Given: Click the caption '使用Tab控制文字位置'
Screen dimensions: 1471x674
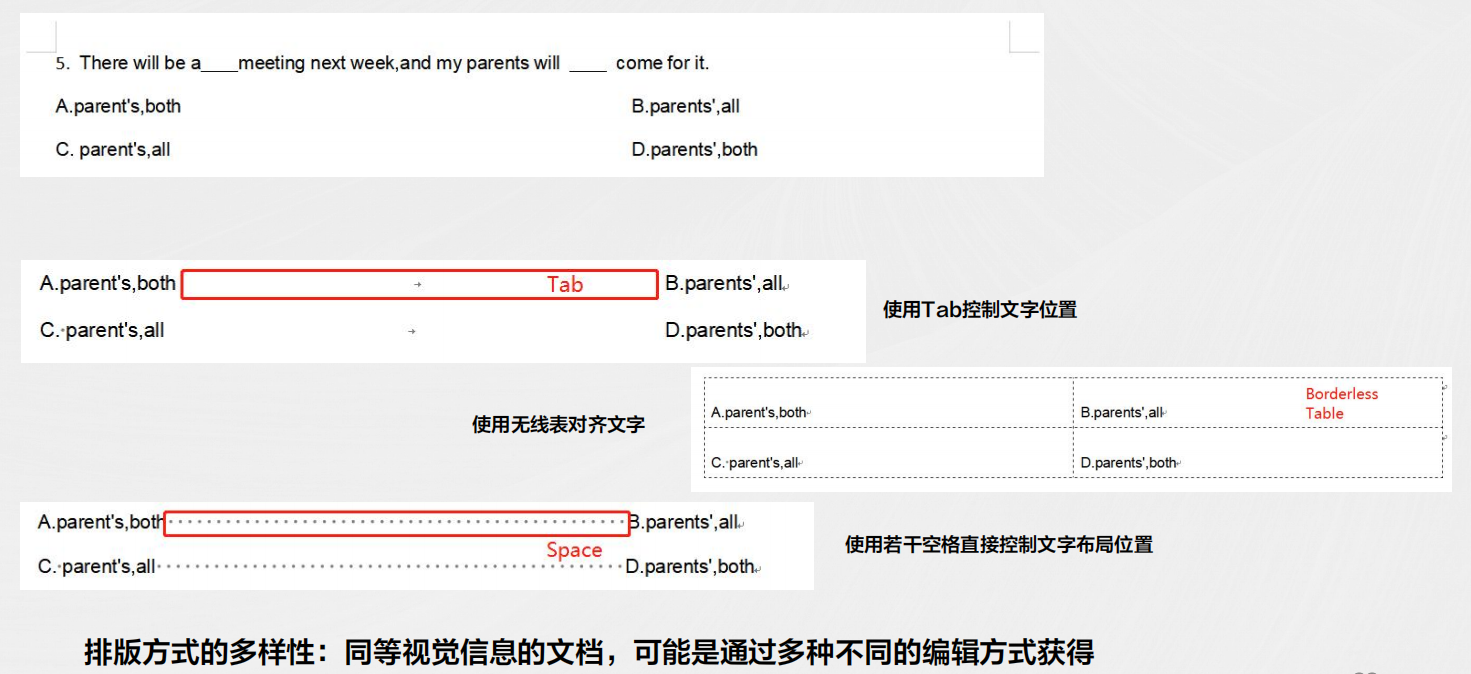Looking at the screenshot, I should (x=980, y=310).
